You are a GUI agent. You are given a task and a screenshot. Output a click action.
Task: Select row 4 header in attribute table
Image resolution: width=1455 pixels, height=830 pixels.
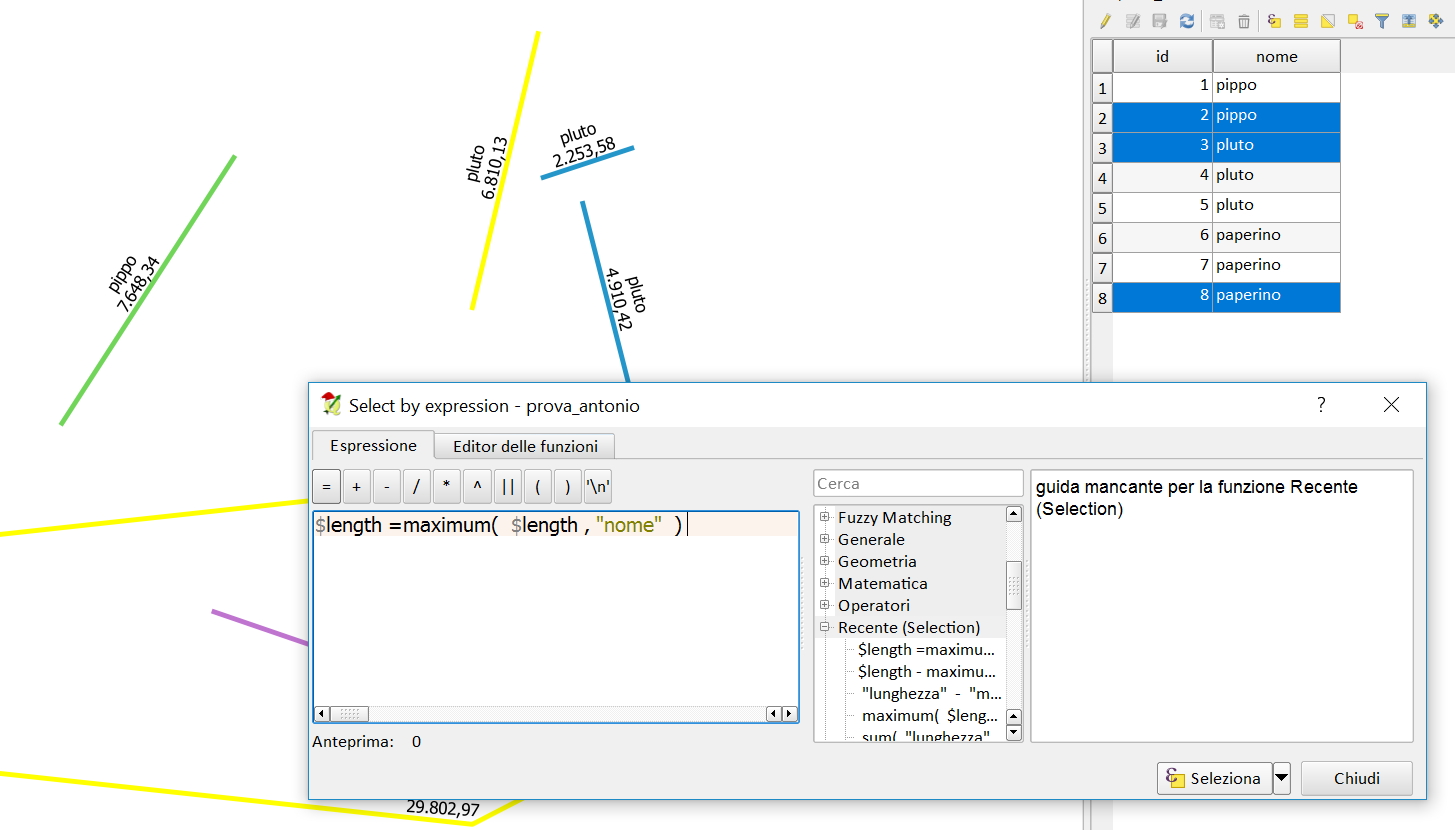click(x=1102, y=178)
